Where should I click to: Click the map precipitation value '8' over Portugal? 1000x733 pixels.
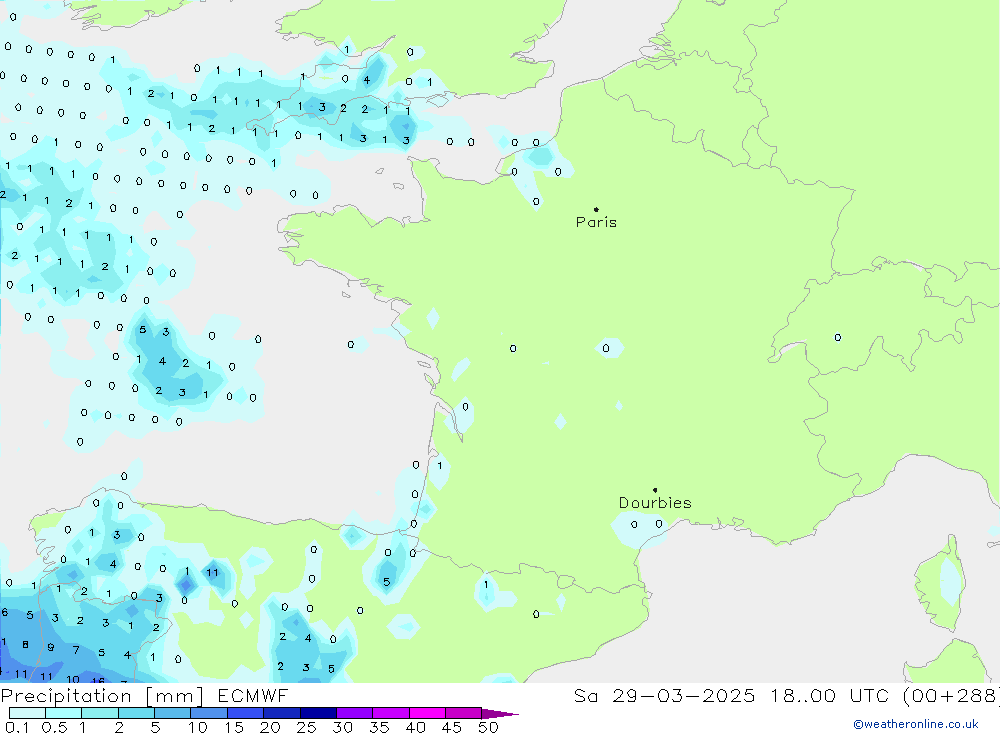click(26, 644)
